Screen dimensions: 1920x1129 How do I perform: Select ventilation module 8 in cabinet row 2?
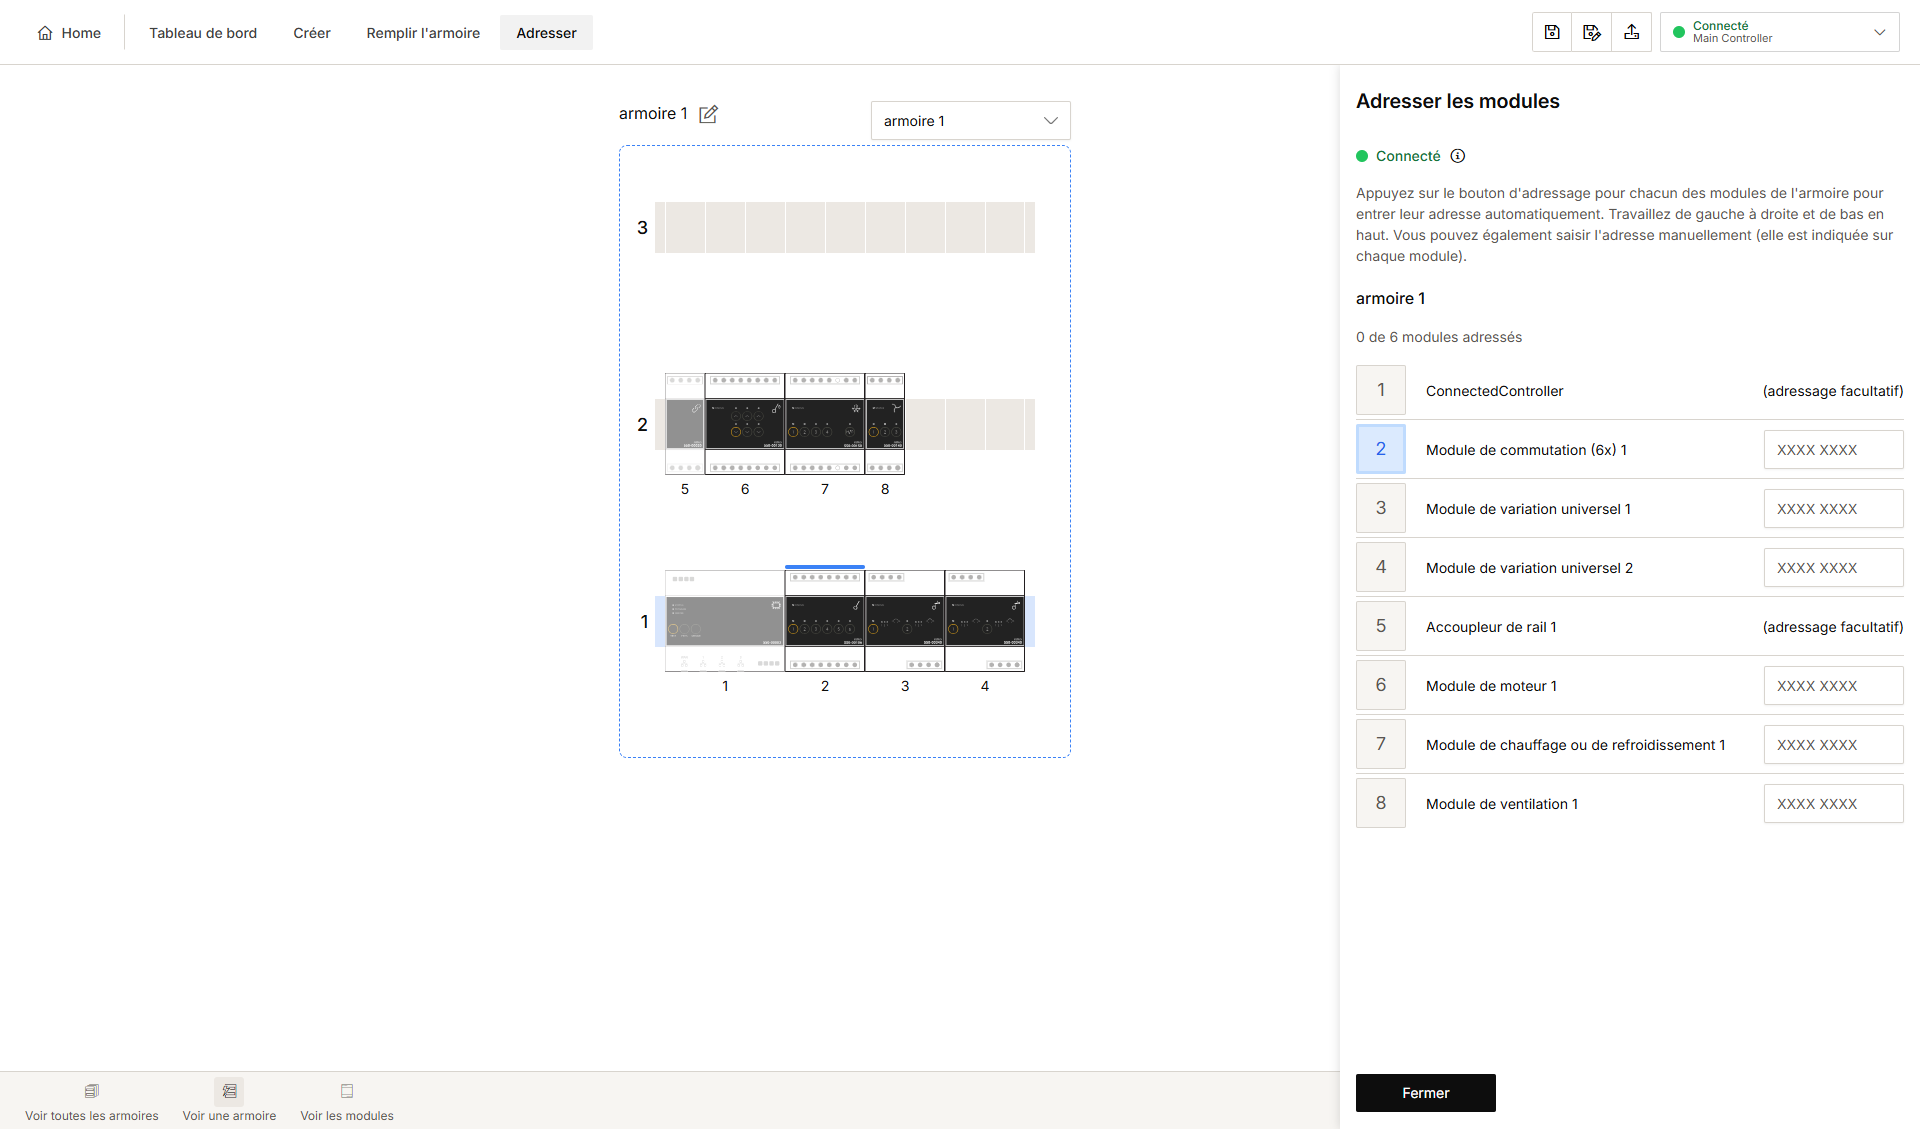click(885, 424)
